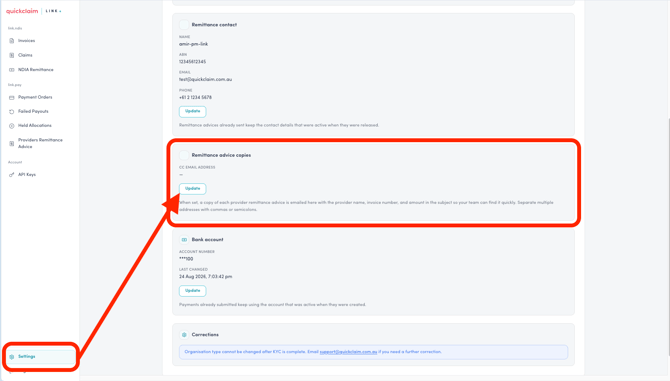This screenshot has width=670, height=381.
Task: Open Payment Orders page
Action: [35, 97]
